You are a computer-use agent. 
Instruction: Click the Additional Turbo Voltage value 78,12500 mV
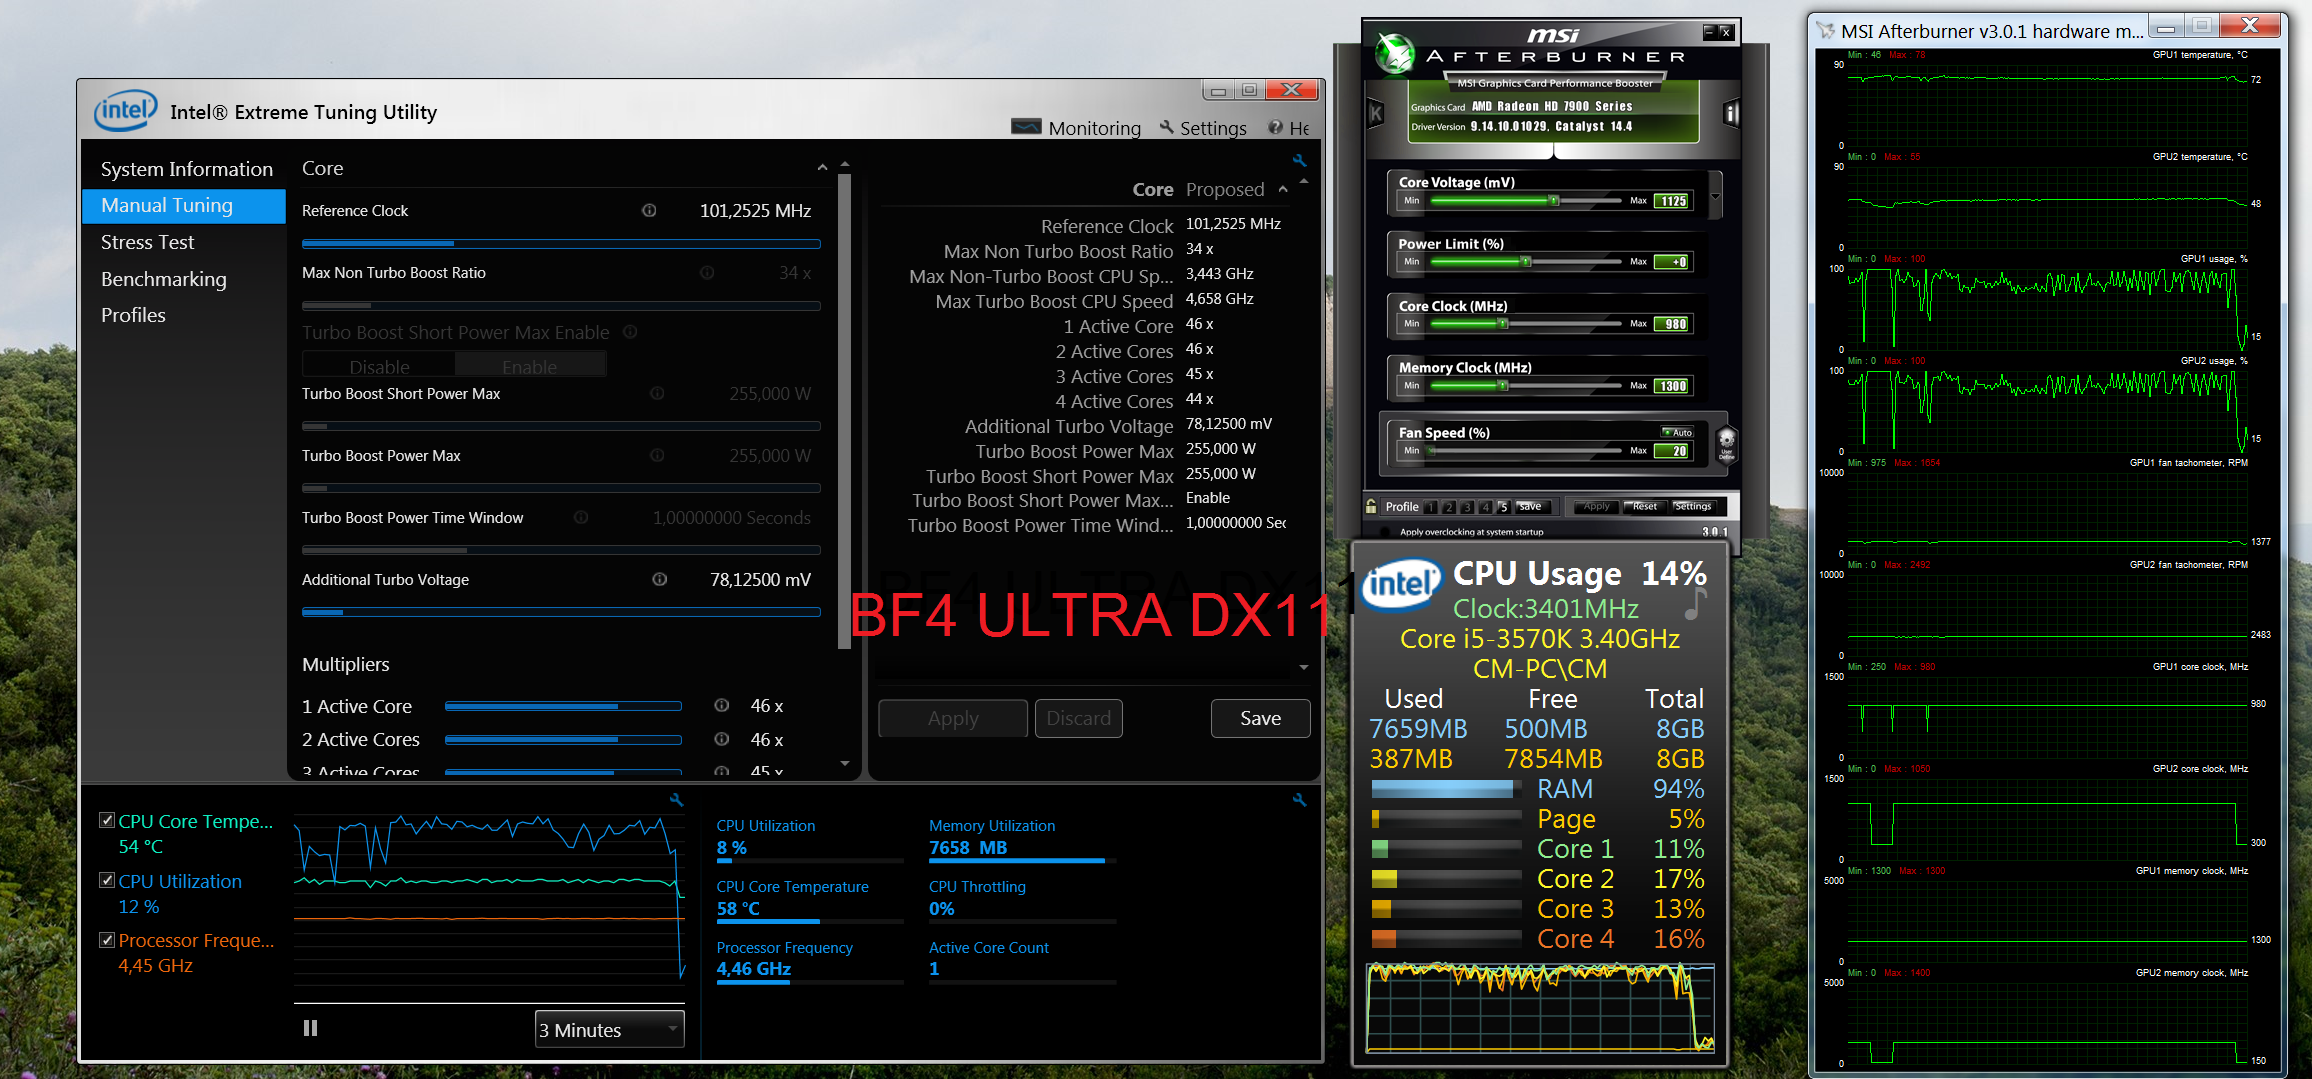[760, 580]
